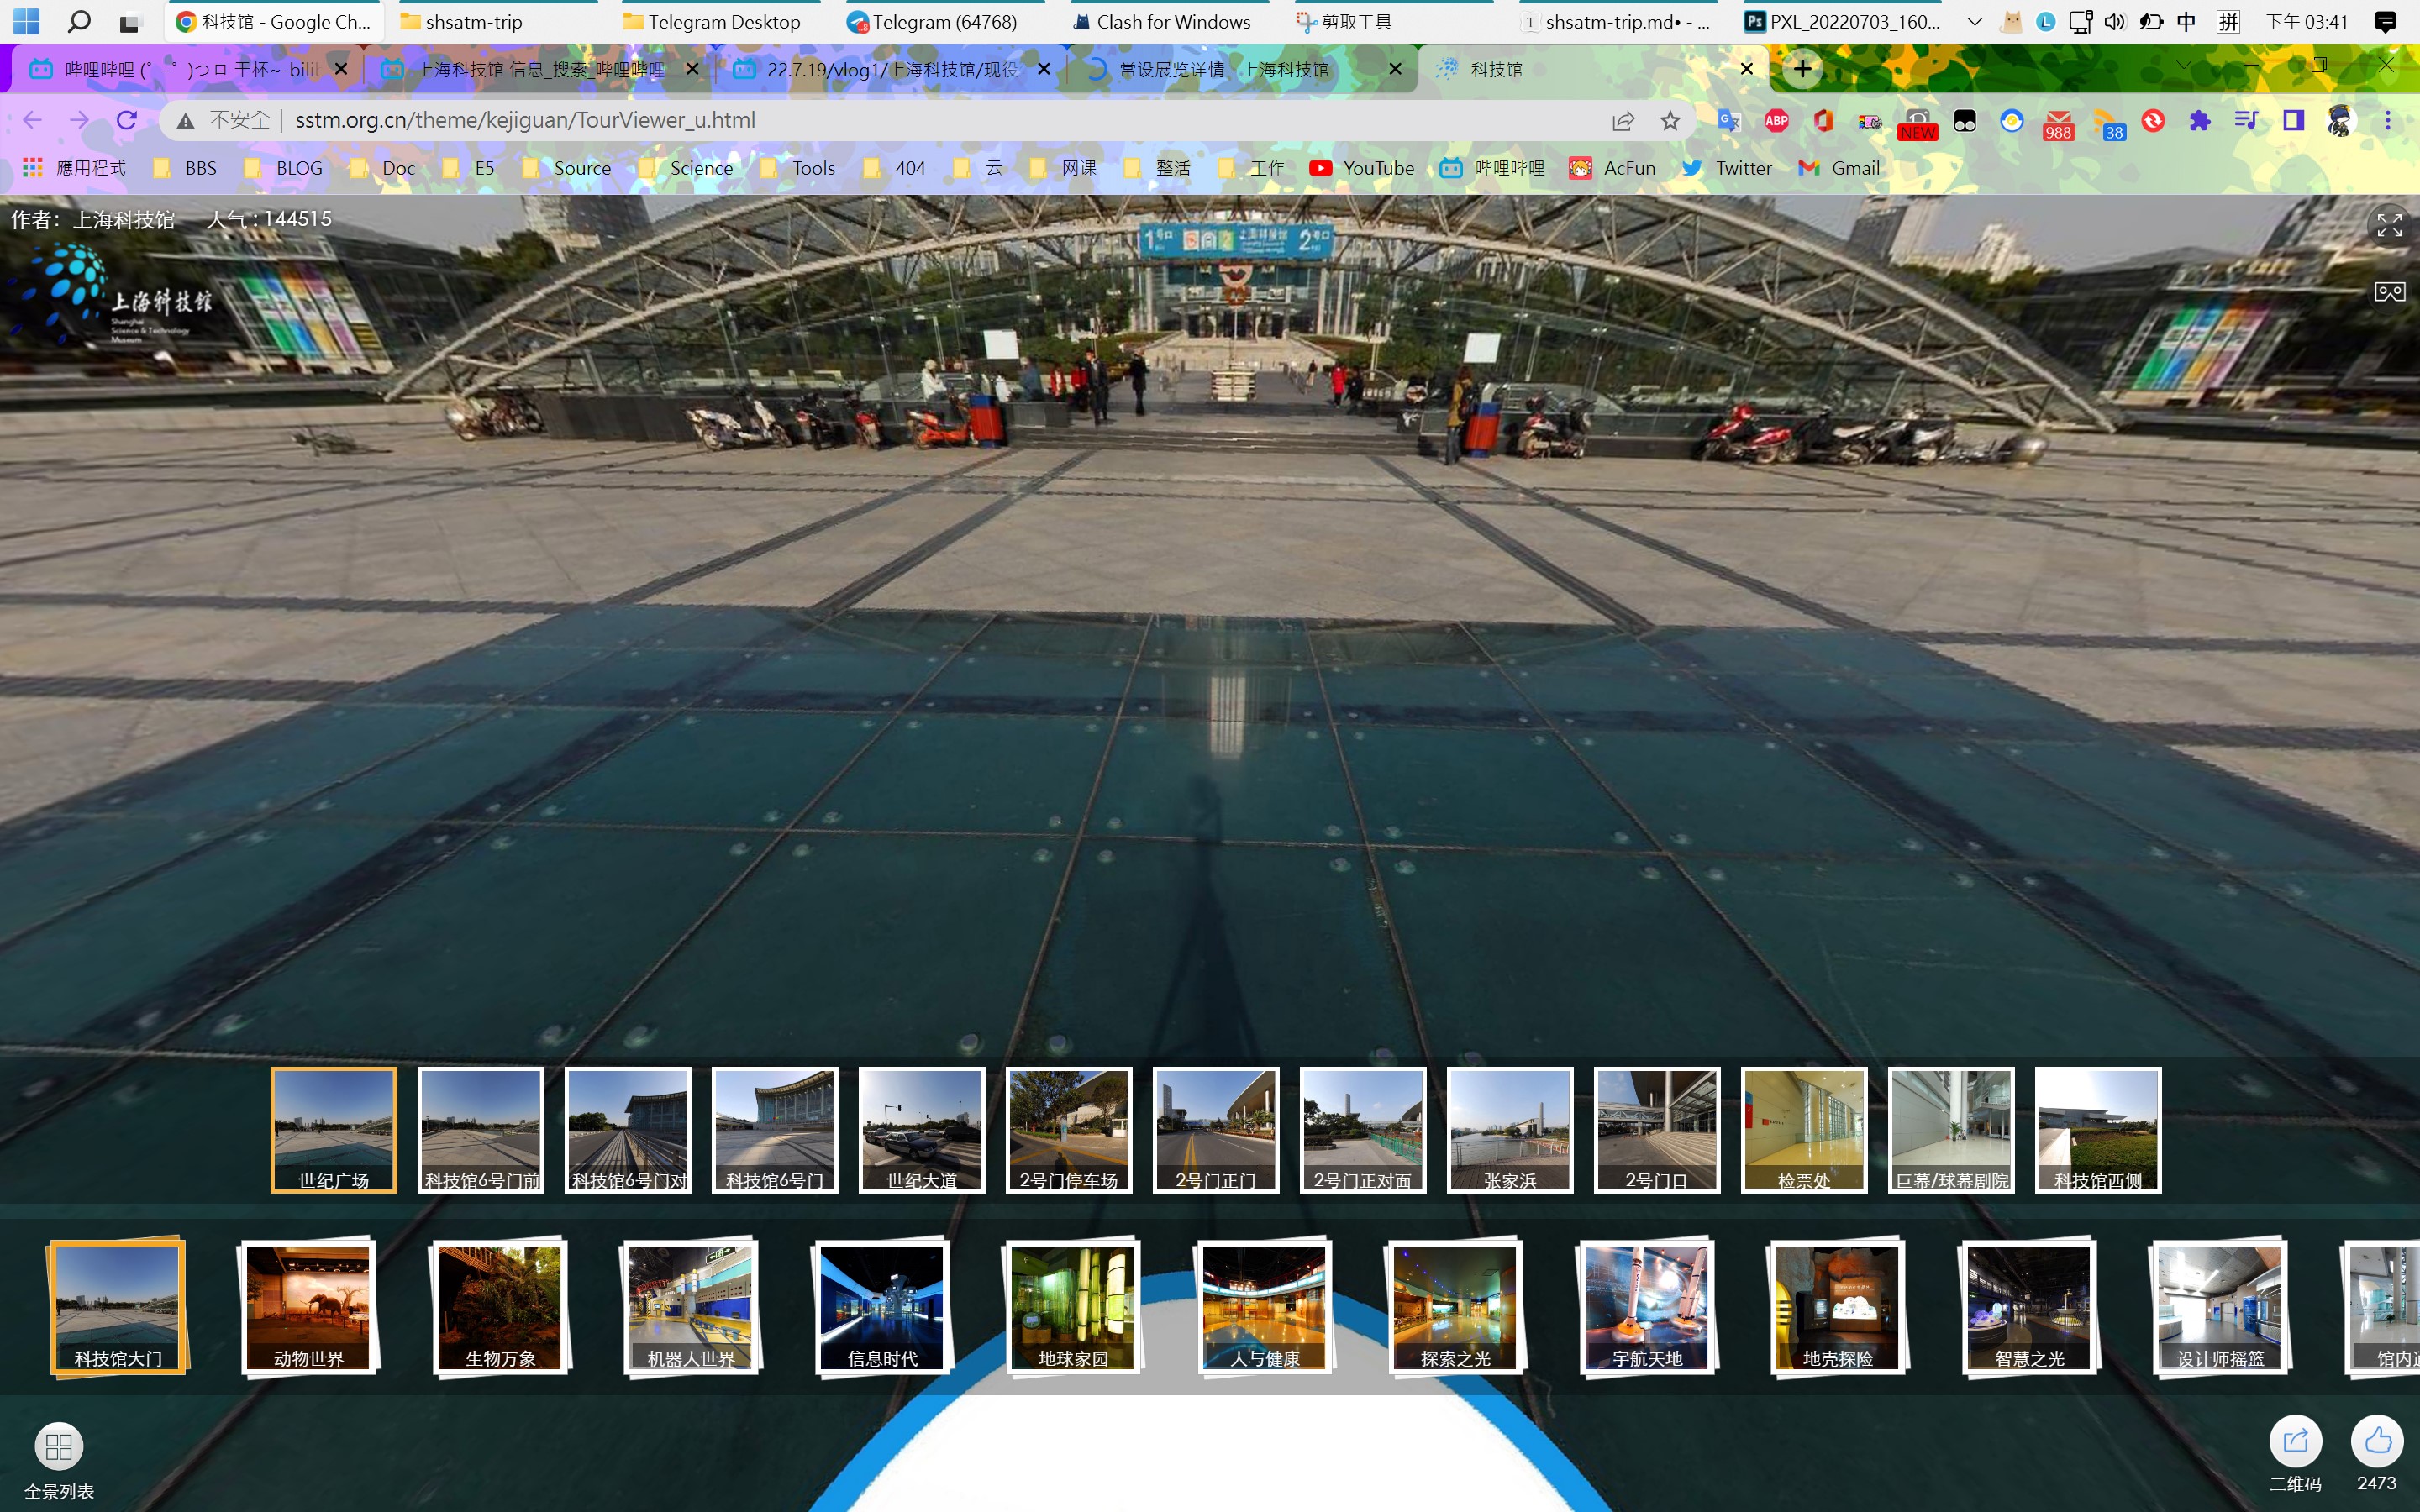Screen dimensions: 2420x1512
Task: Click the 智慧之光 exhibit icon
Action: click(x=2026, y=1306)
